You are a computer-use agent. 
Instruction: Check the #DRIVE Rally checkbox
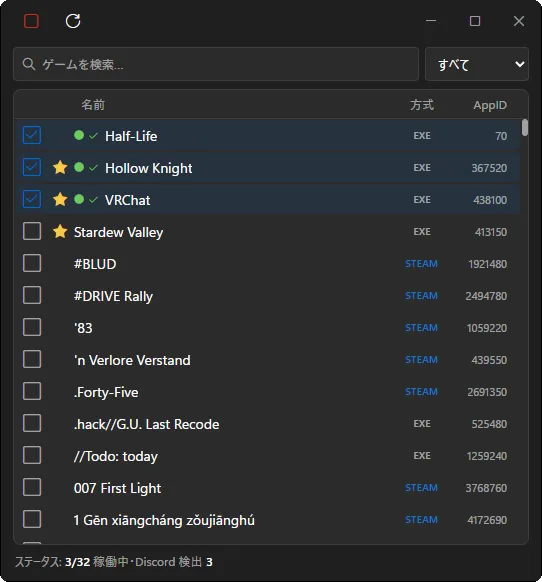pos(32,295)
